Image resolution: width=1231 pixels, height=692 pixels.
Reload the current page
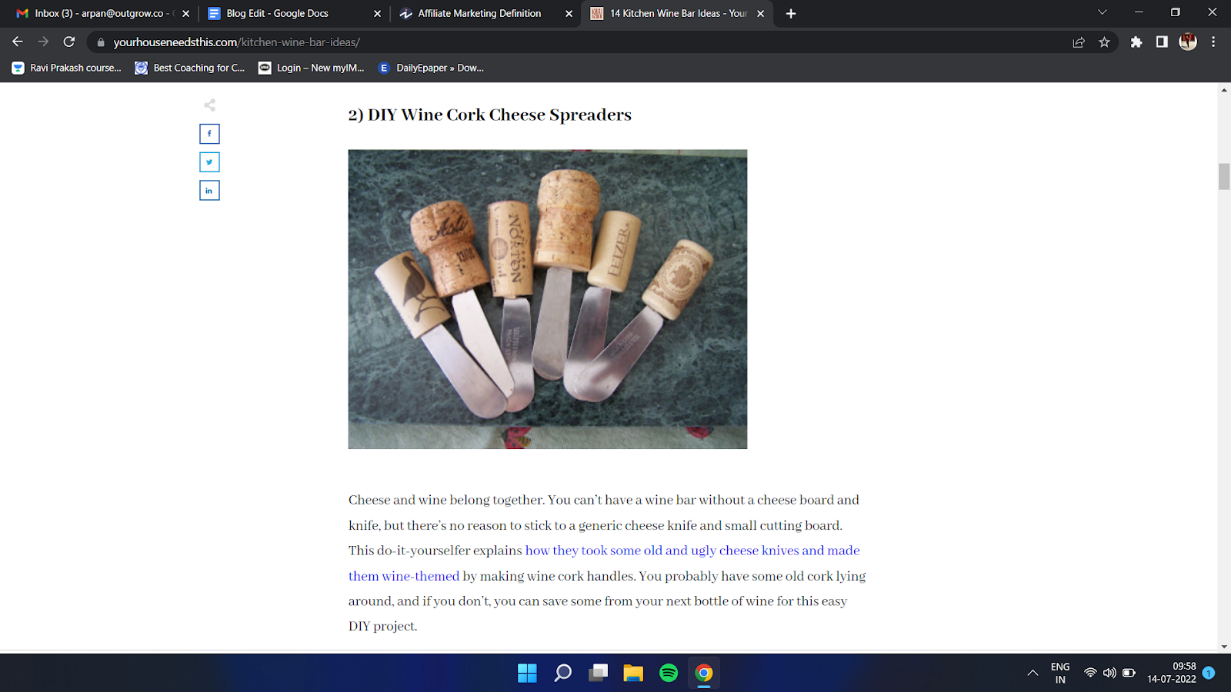pos(69,42)
